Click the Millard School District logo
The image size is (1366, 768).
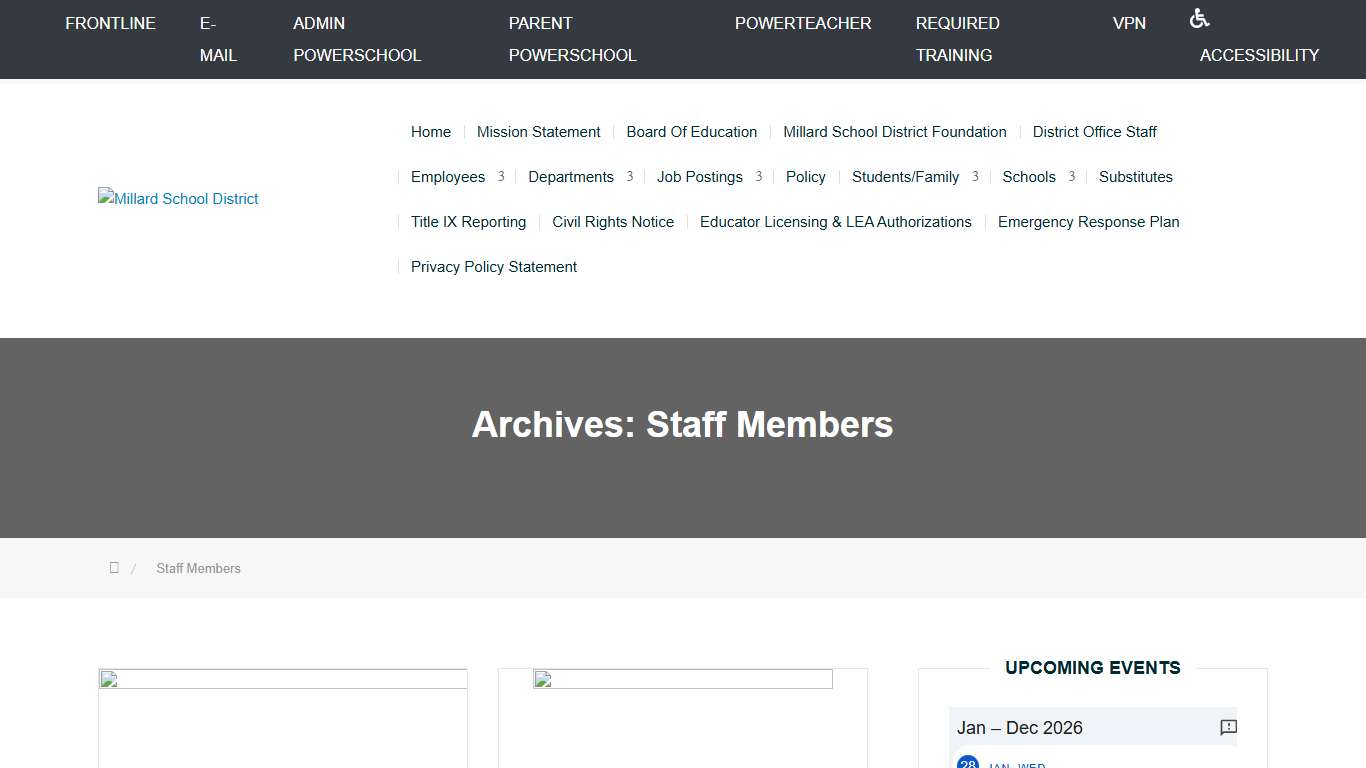coord(177,198)
